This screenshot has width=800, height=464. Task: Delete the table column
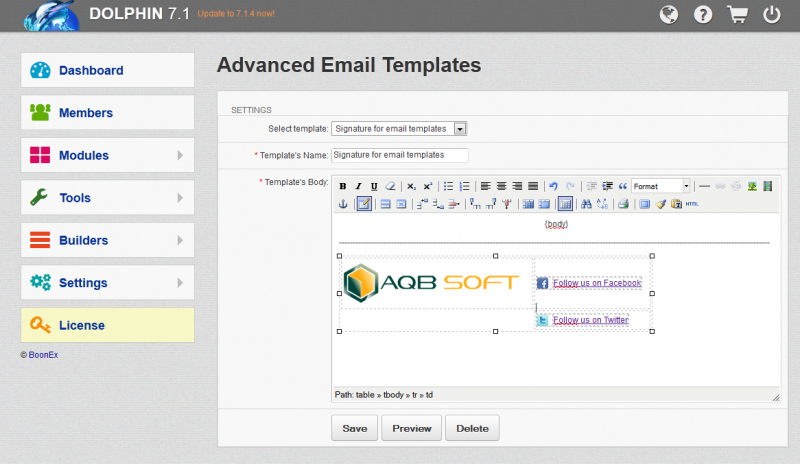click(x=507, y=204)
